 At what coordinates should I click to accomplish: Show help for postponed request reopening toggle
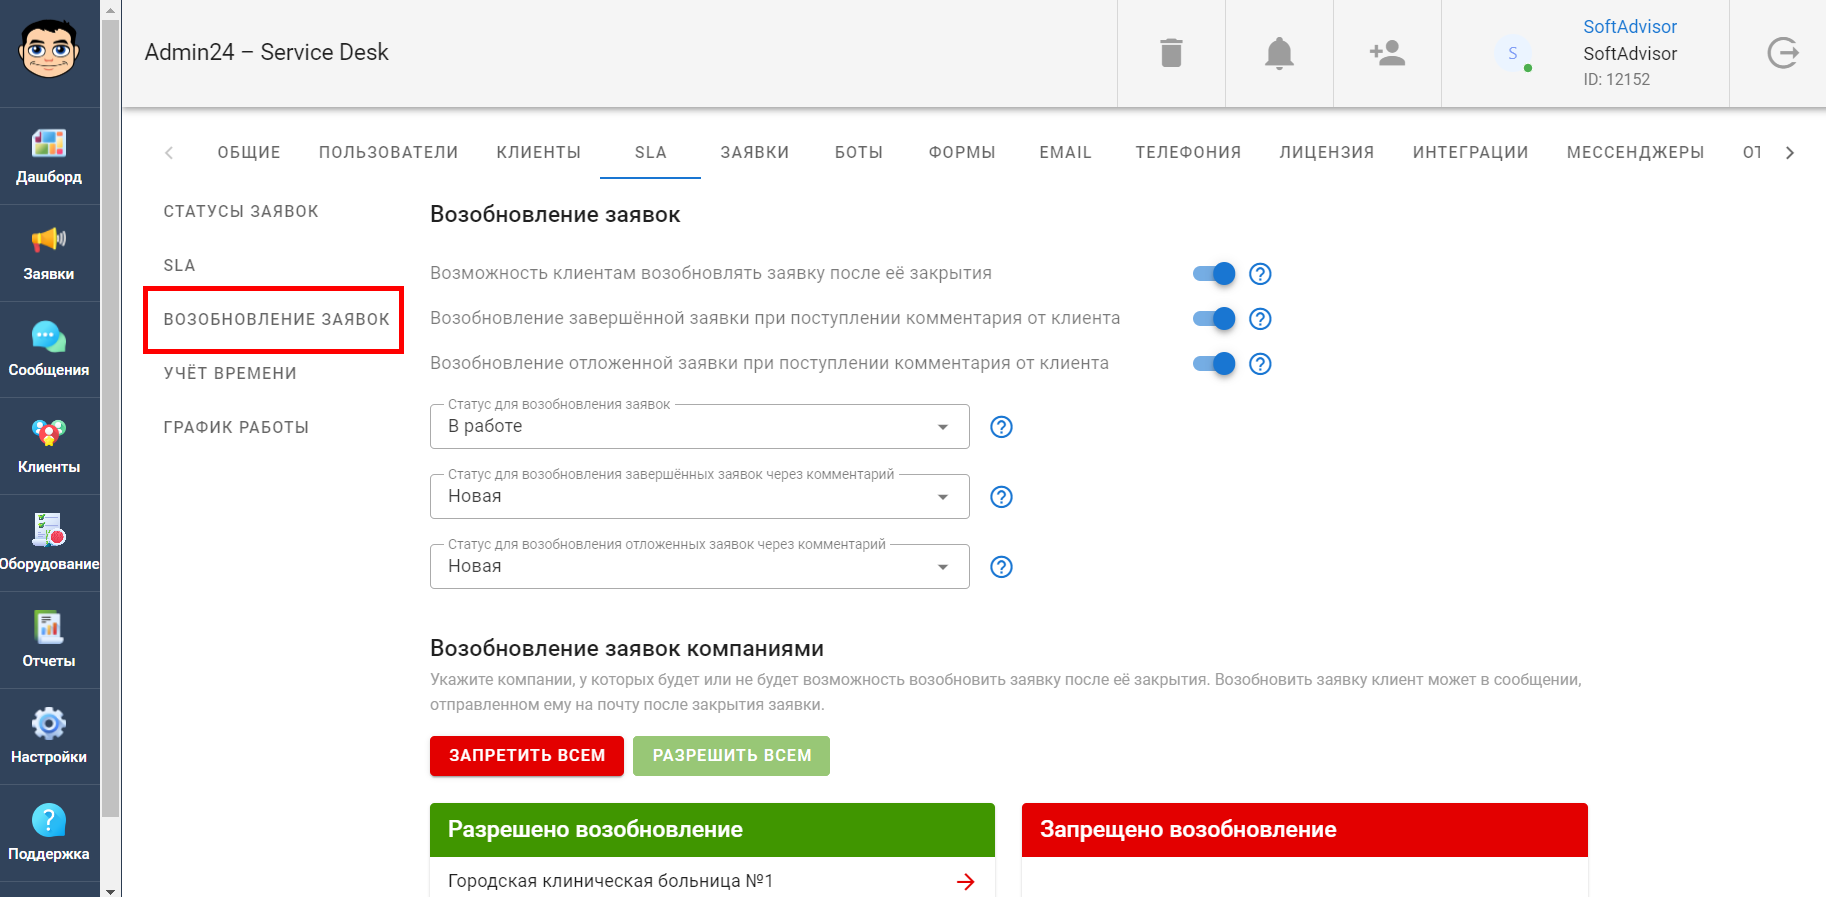tap(1260, 364)
